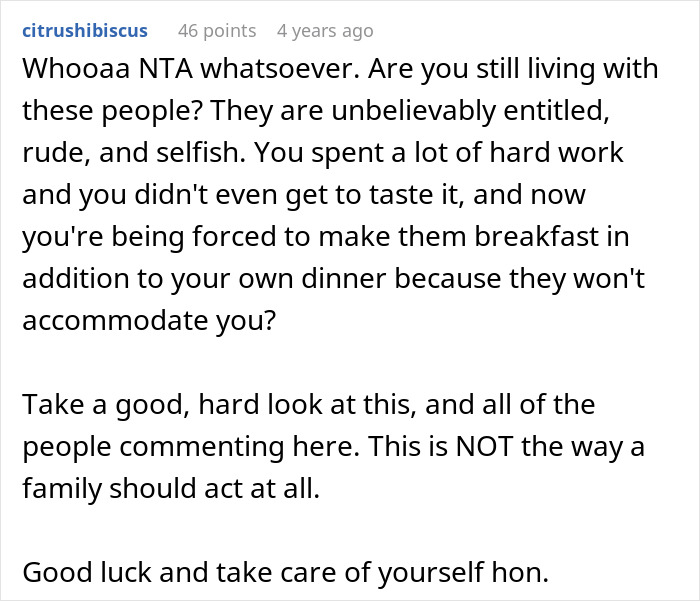Click the phrase 'people commenting here'
This screenshot has width=700, height=601.
(191, 447)
